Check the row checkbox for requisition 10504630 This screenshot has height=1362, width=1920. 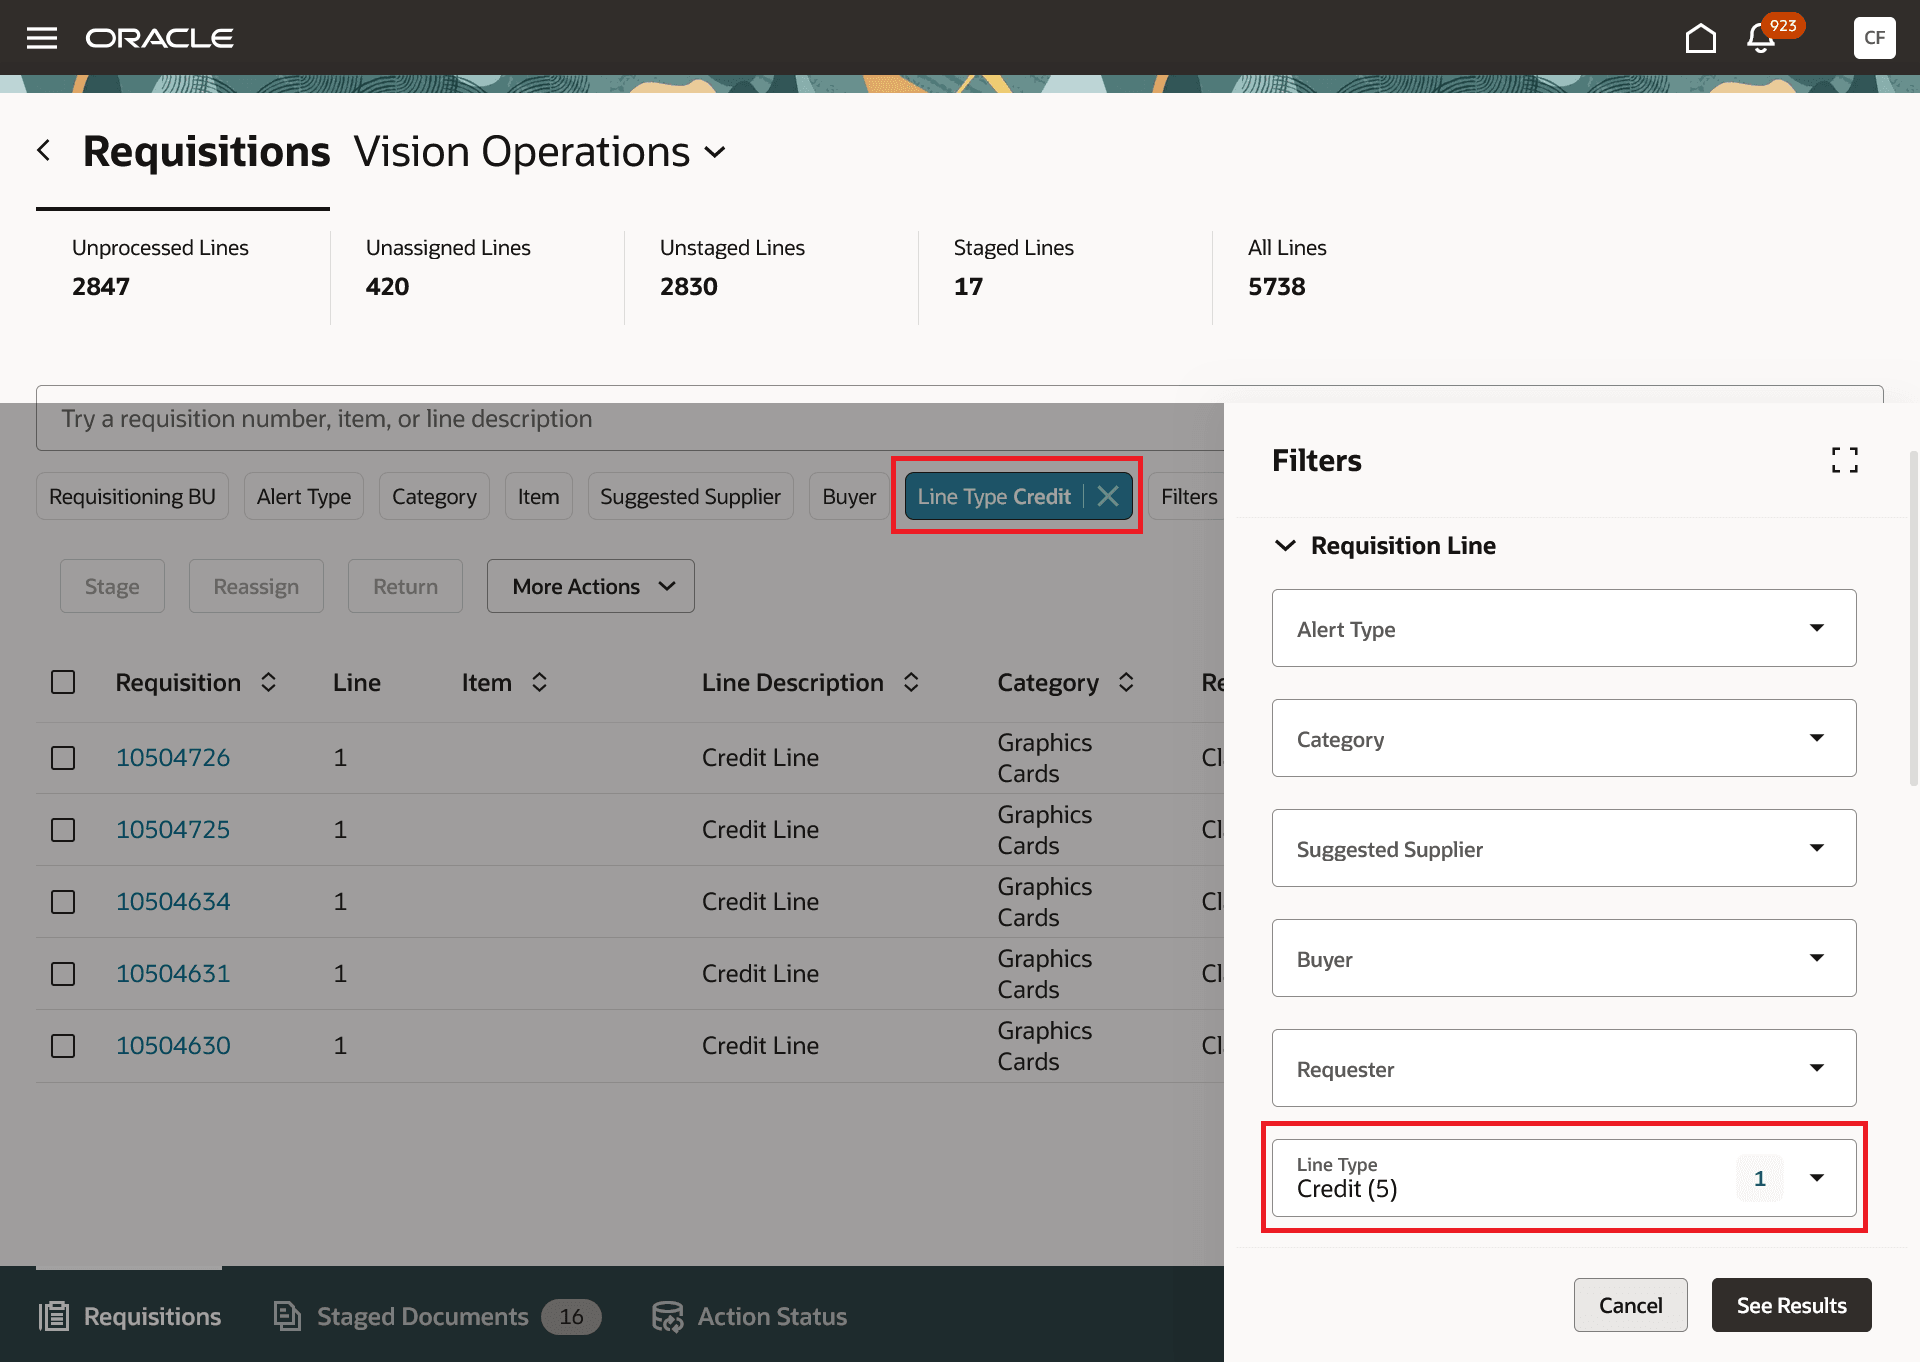[x=63, y=1046]
